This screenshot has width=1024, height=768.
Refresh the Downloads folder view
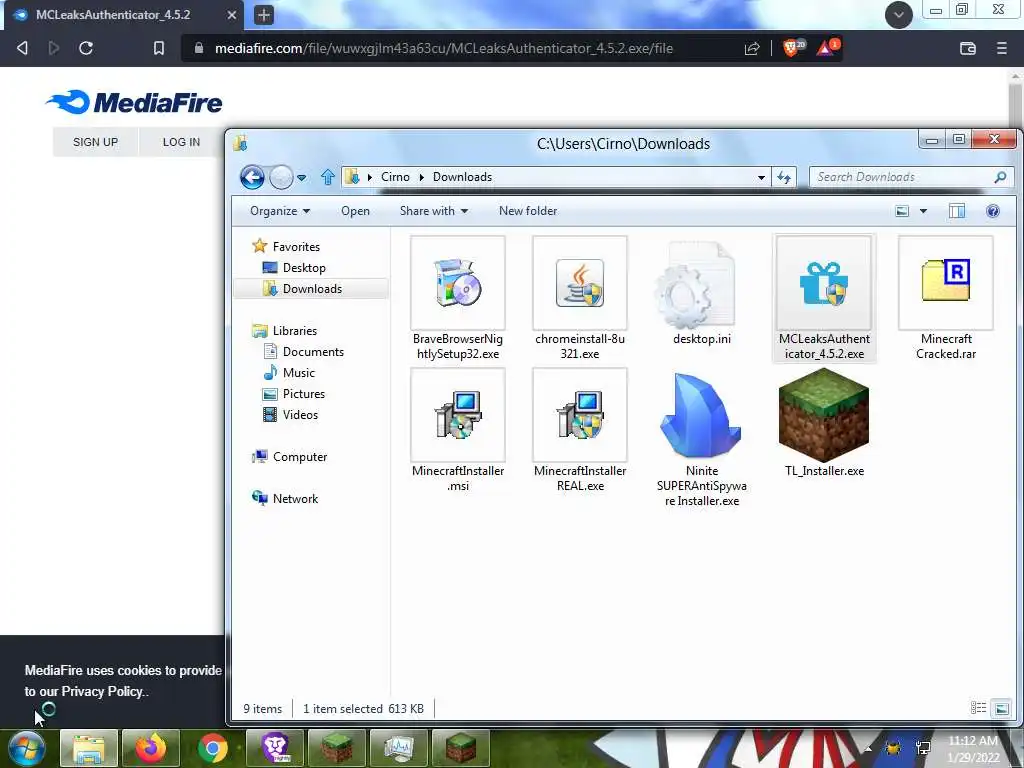(x=784, y=177)
